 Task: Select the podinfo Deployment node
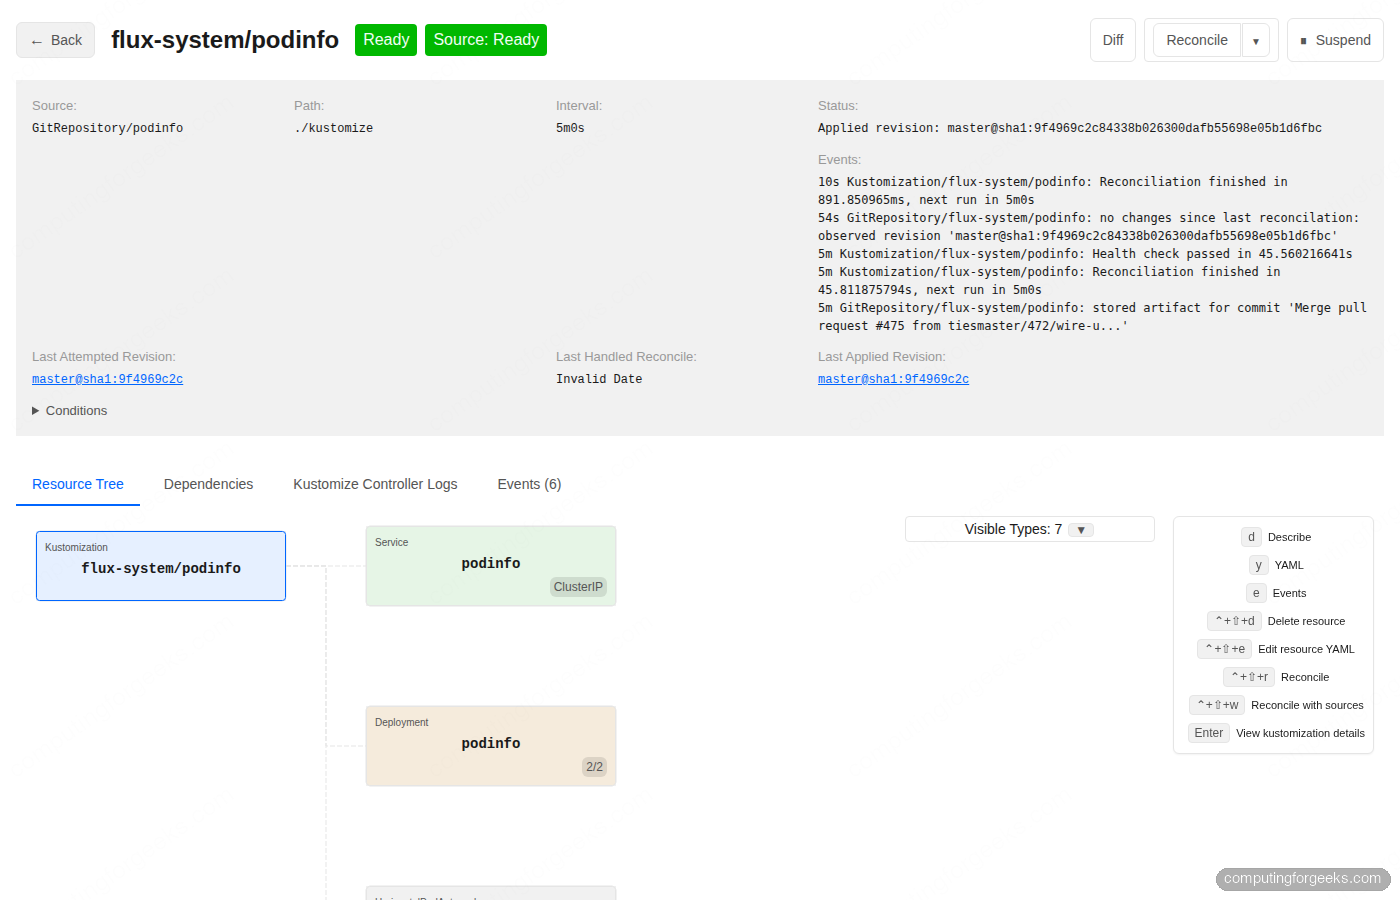pos(491,746)
